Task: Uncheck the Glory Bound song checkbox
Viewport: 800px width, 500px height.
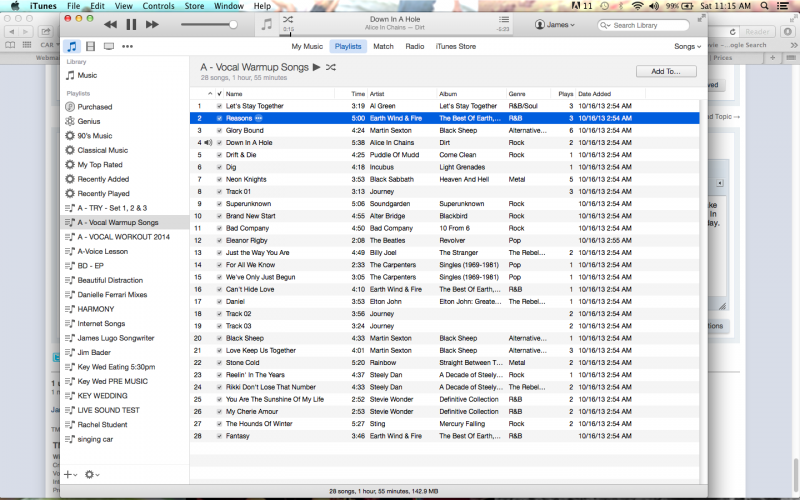Action: [x=219, y=131]
